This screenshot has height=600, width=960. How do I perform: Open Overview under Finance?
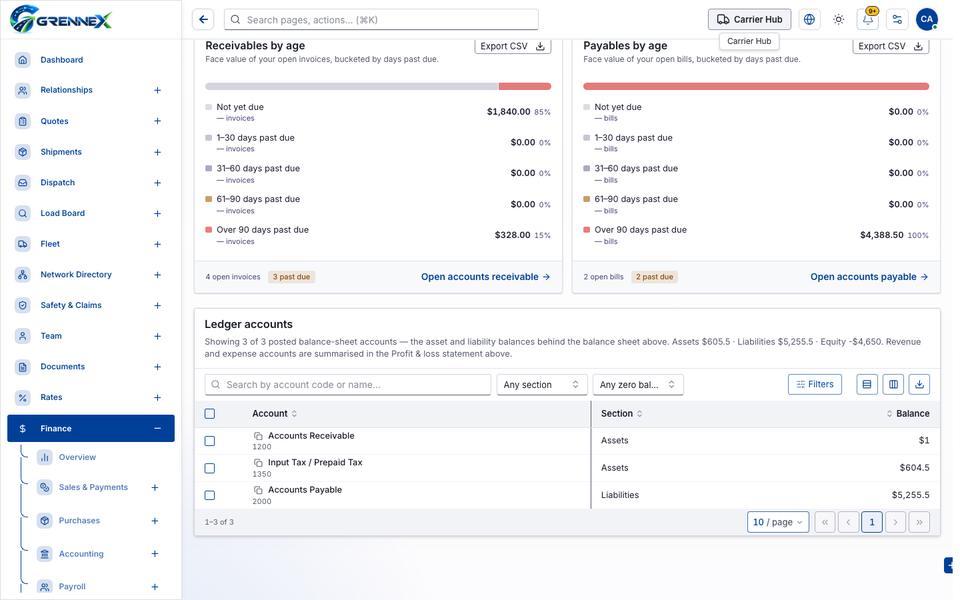tap(77, 457)
